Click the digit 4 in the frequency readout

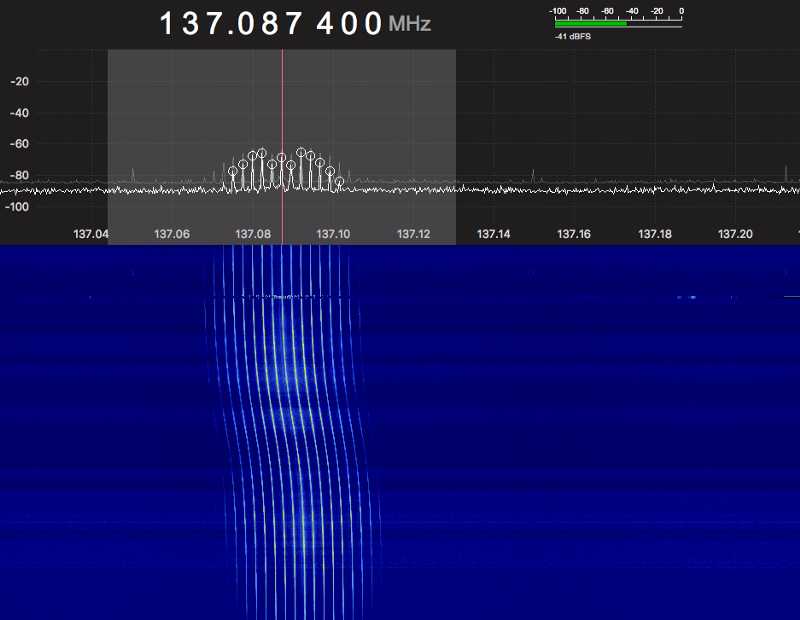point(325,23)
